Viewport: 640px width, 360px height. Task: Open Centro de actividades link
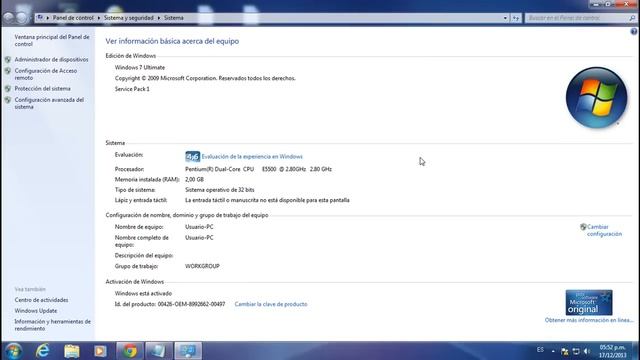(x=41, y=300)
